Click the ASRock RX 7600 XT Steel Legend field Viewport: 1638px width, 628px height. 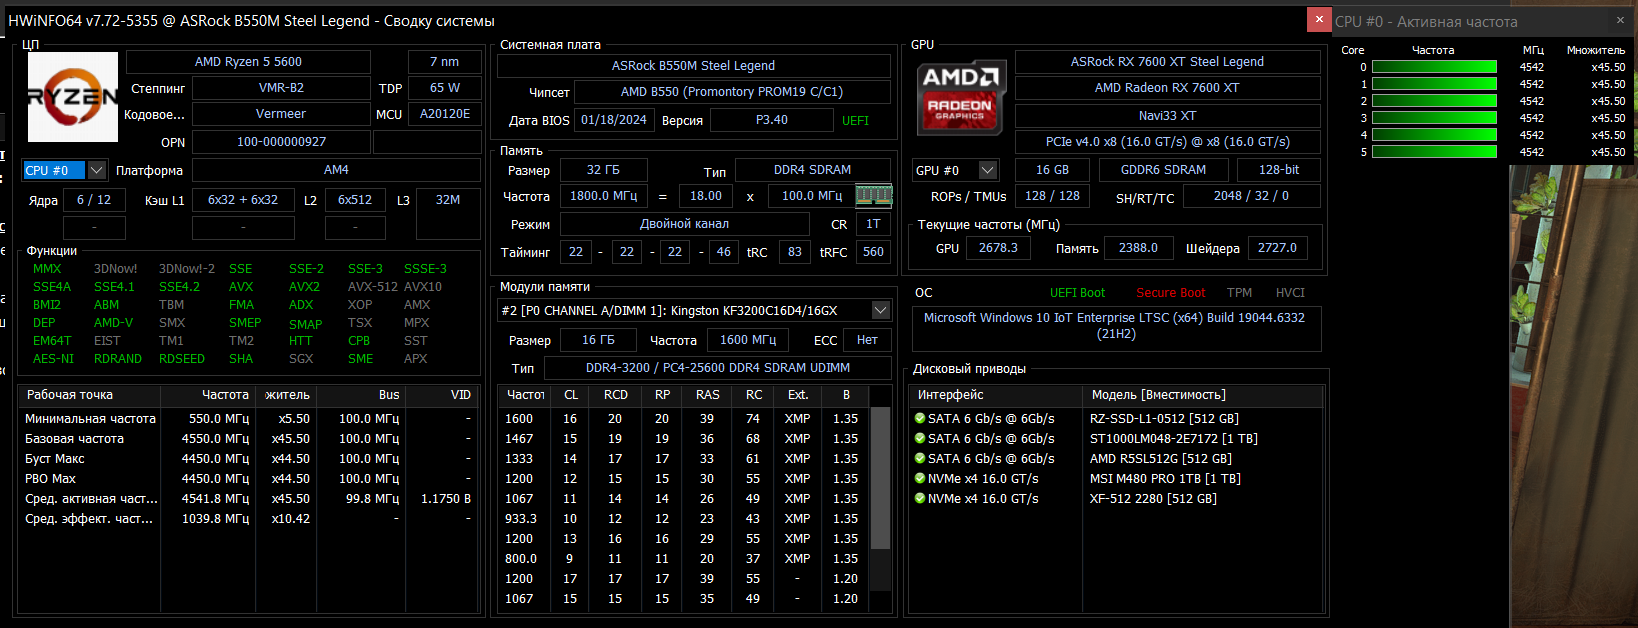click(x=1167, y=62)
